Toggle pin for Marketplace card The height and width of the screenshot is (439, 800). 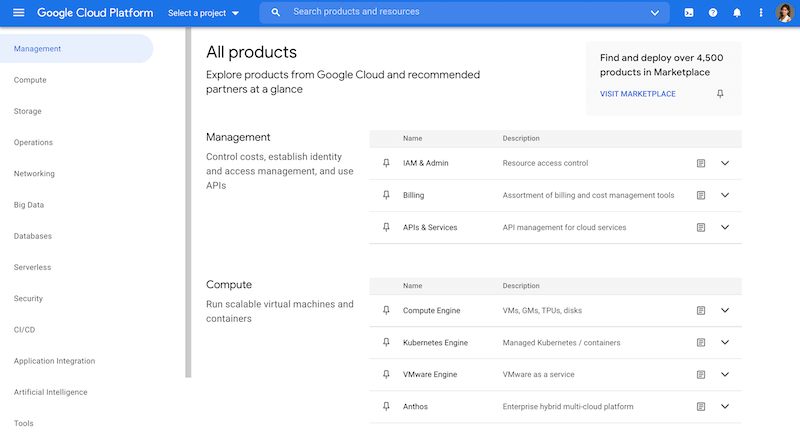720,94
